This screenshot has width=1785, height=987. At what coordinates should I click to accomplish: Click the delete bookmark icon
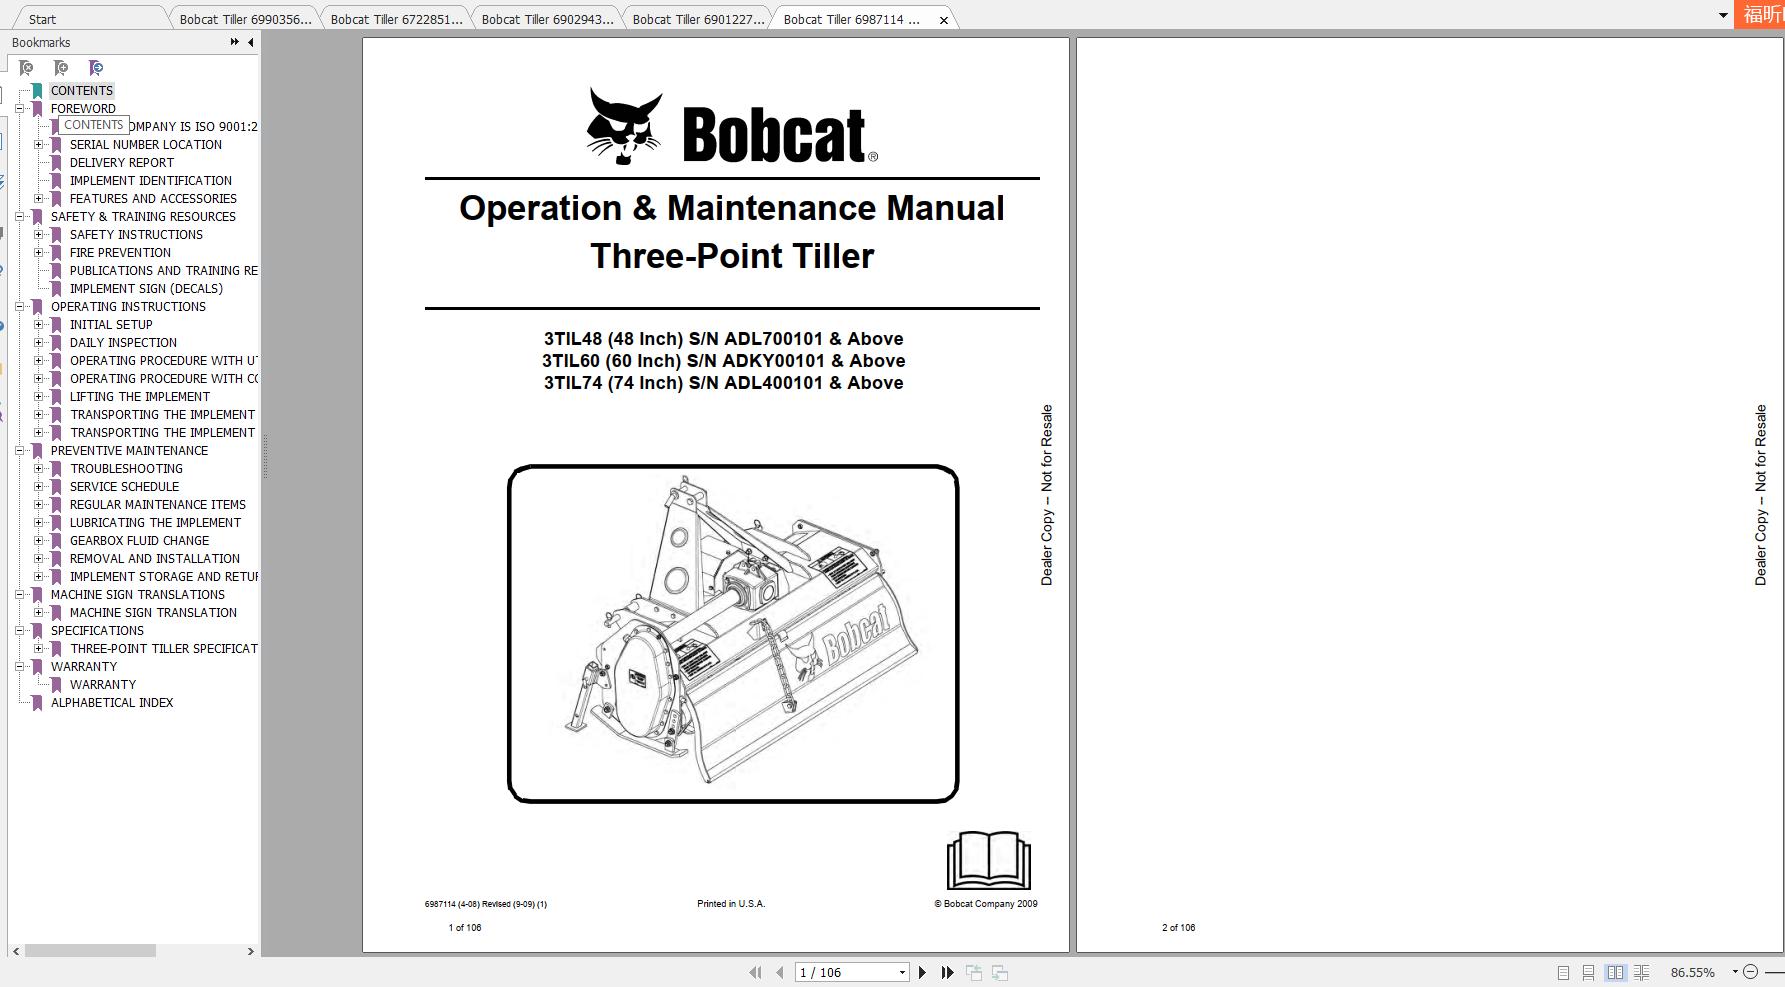[26, 67]
